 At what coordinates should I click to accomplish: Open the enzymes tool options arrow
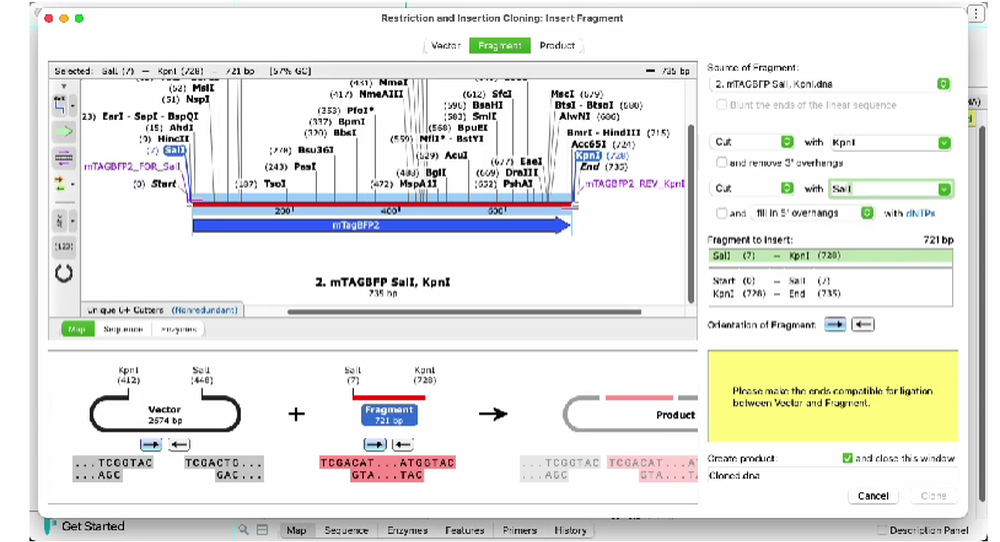click(x=72, y=106)
